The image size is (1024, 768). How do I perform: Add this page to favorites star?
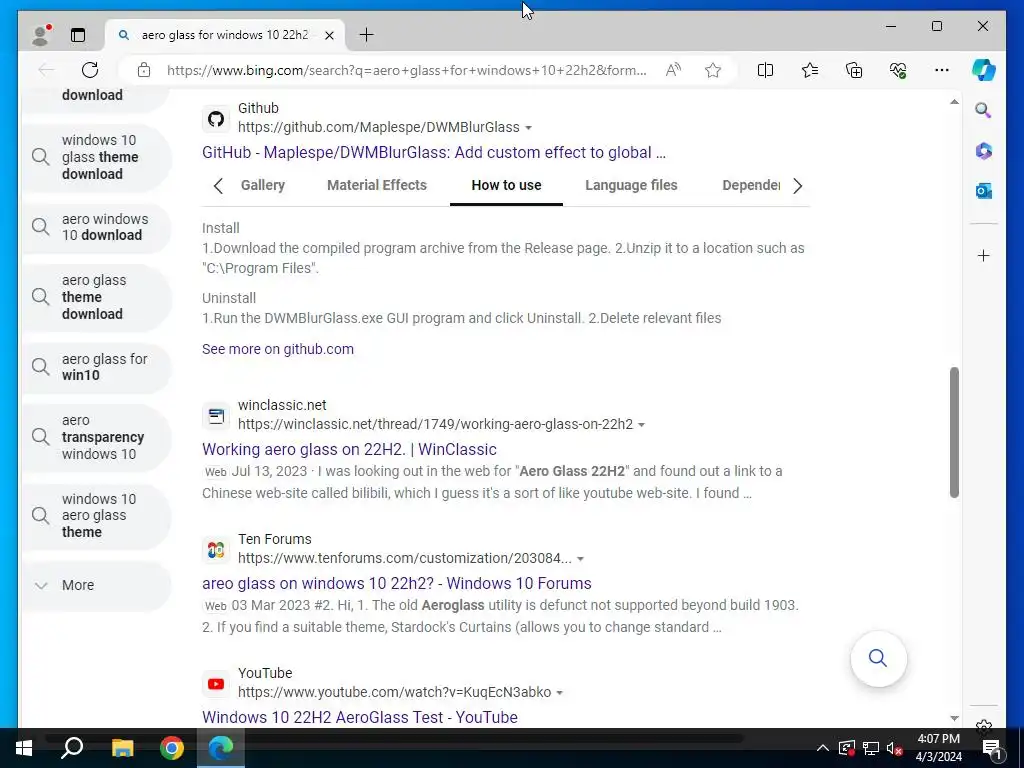[x=713, y=70]
